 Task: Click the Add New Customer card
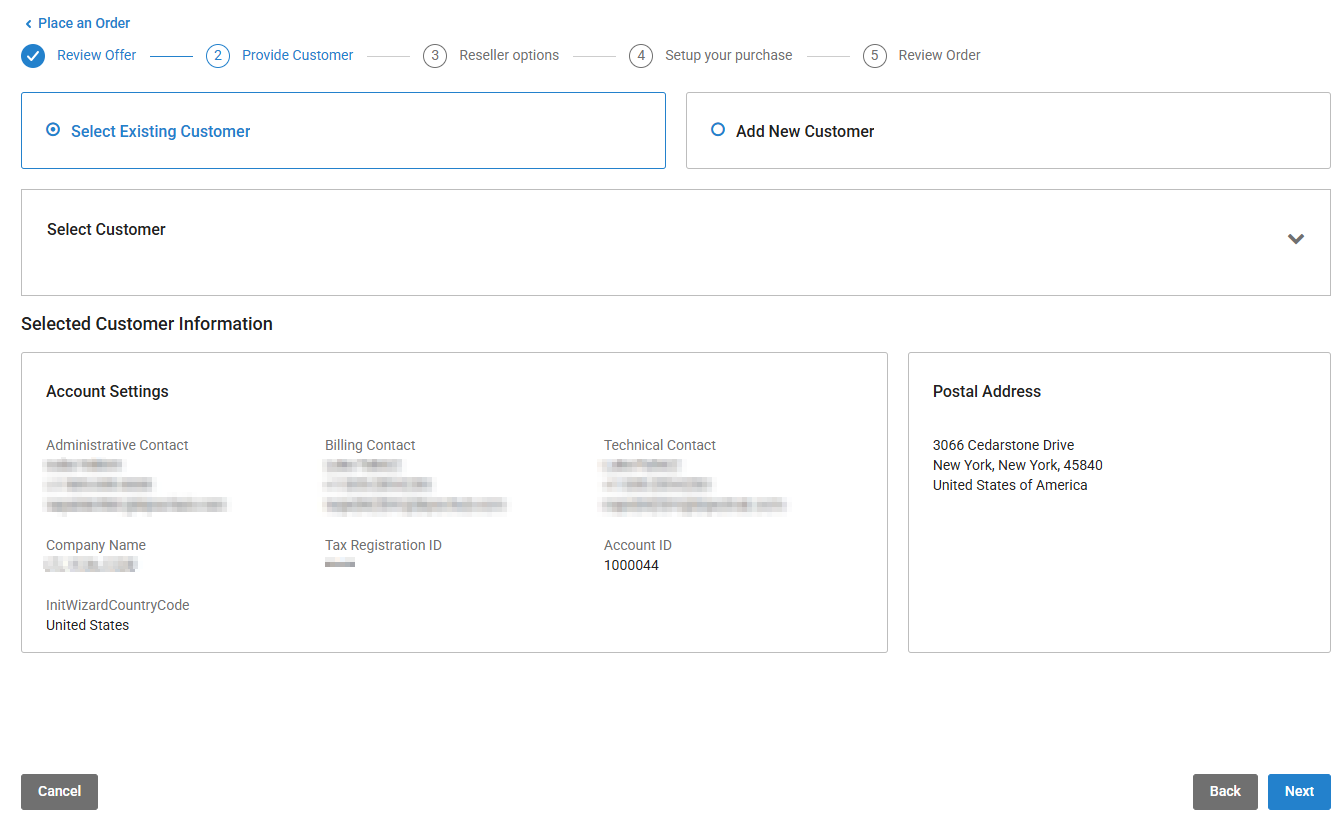[1007, 131]
